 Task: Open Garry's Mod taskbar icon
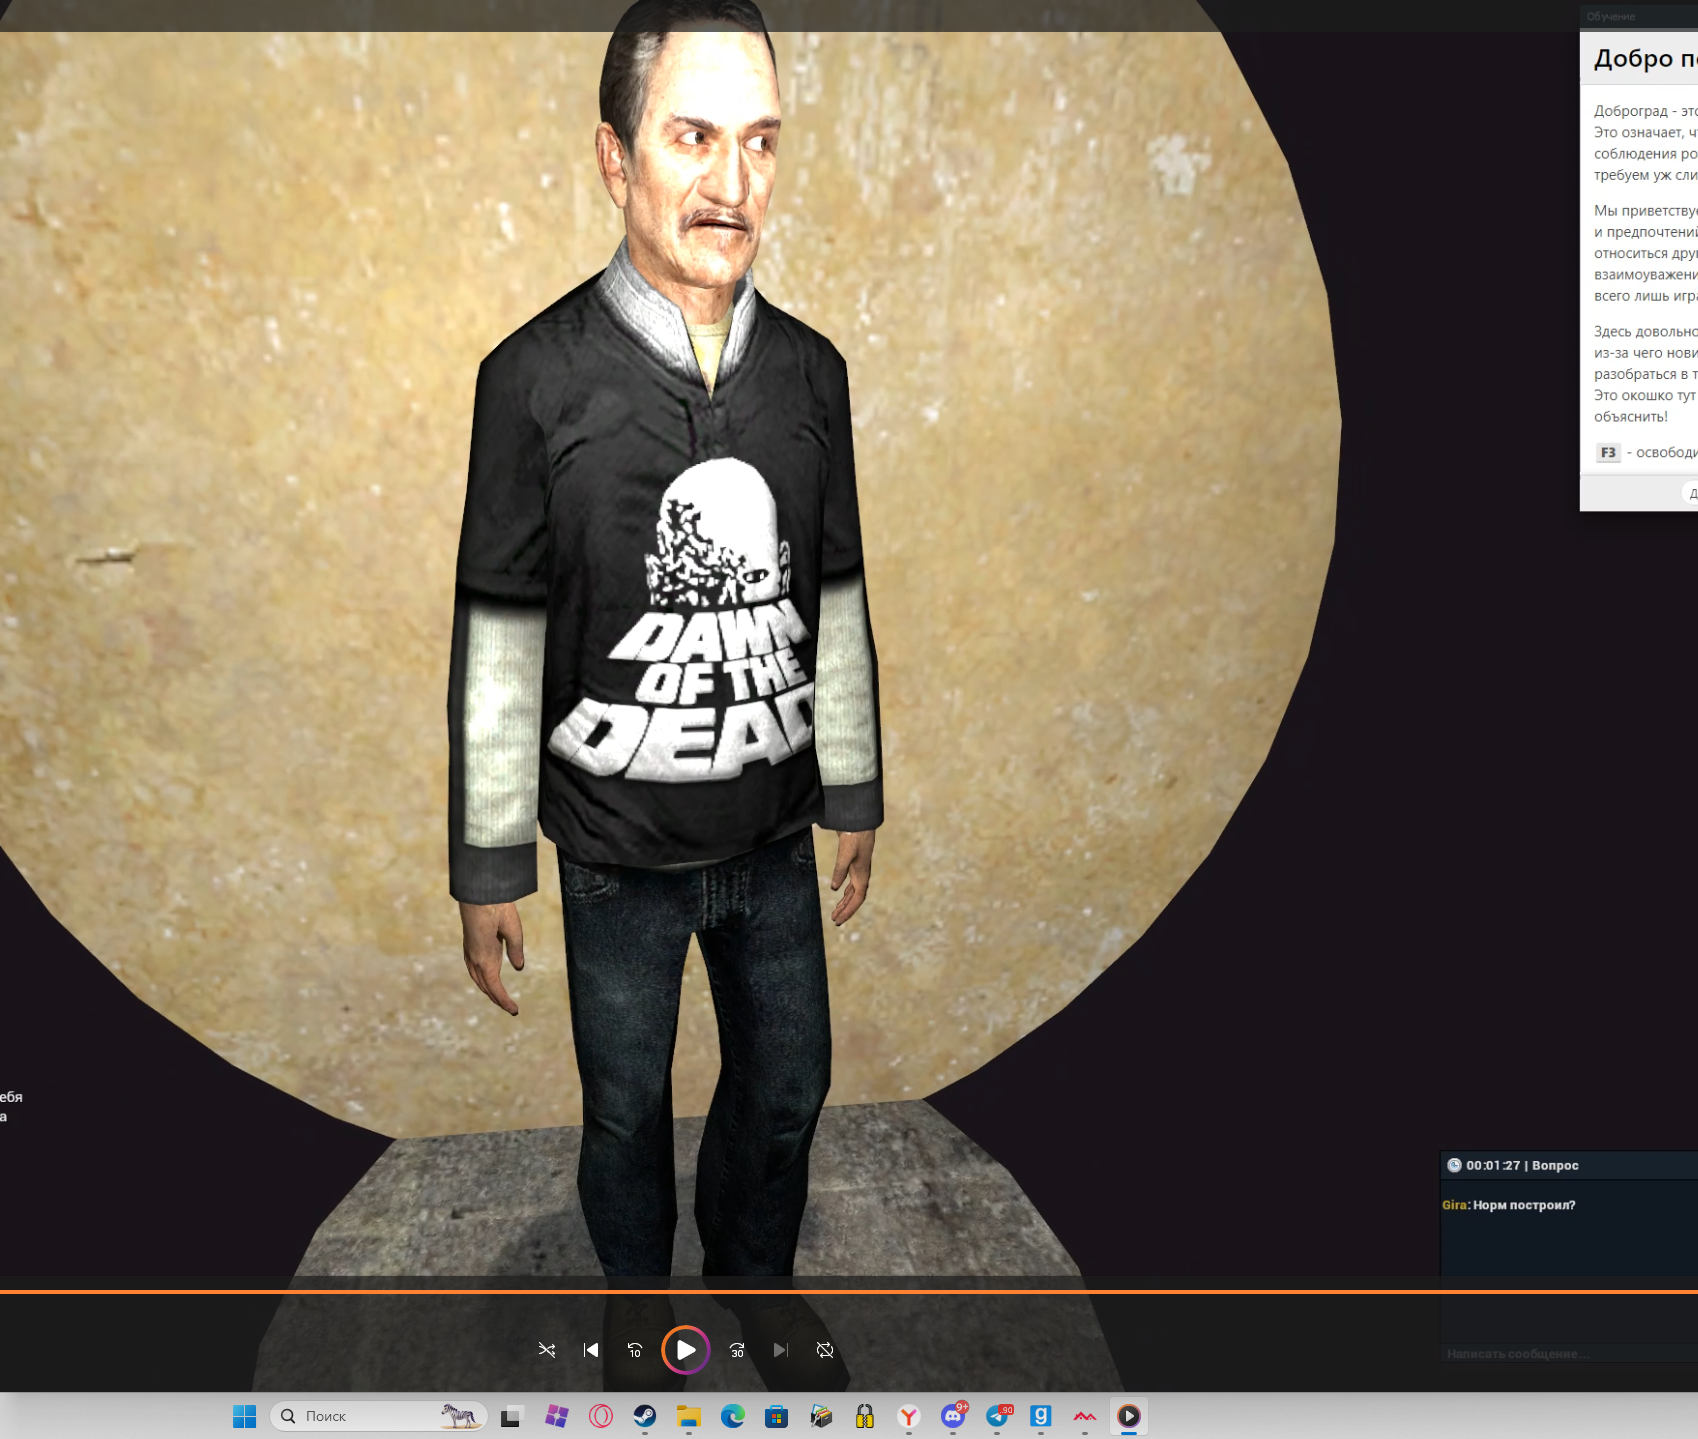[1041, 1416]
